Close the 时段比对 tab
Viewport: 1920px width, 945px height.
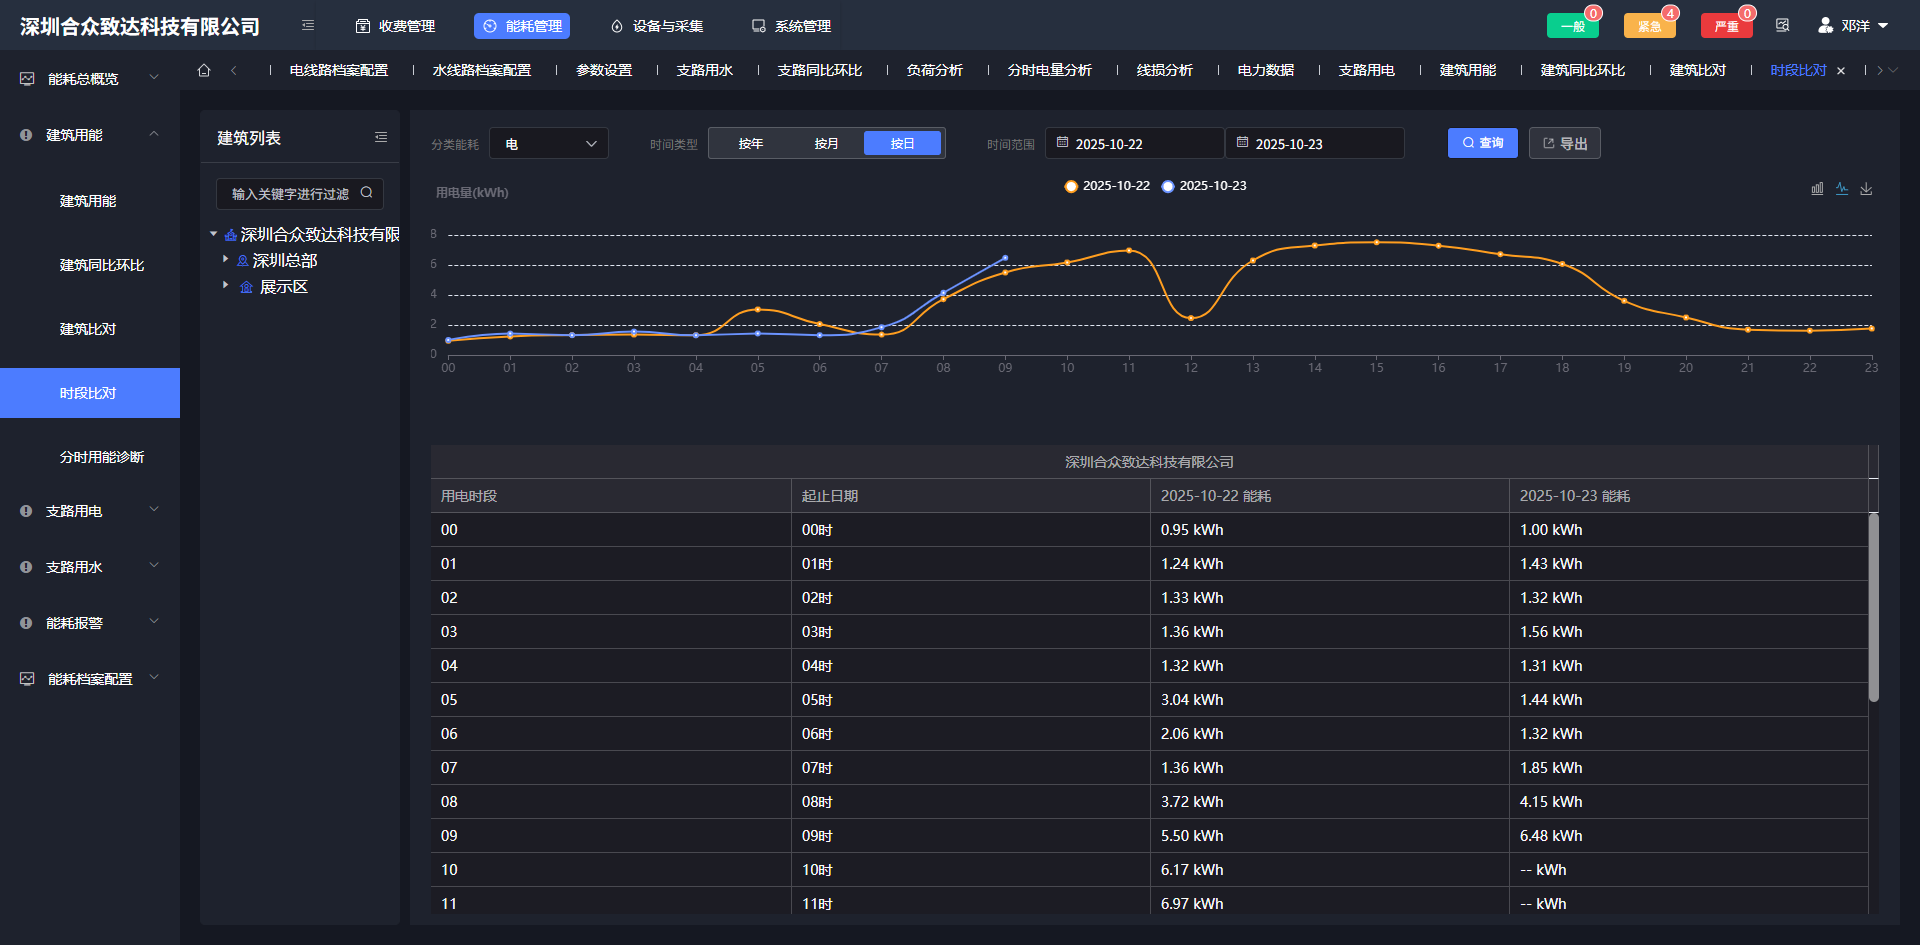(x=1841, y=71)
